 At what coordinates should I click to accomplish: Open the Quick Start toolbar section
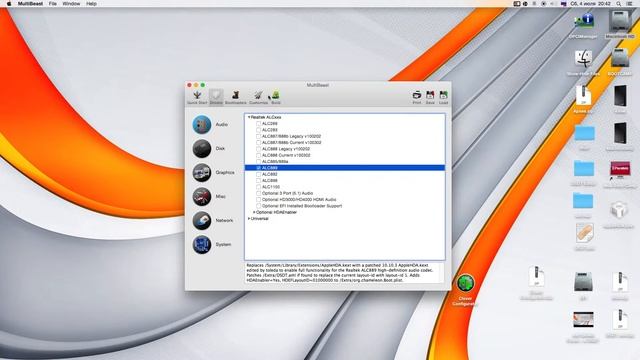[197, 97]
